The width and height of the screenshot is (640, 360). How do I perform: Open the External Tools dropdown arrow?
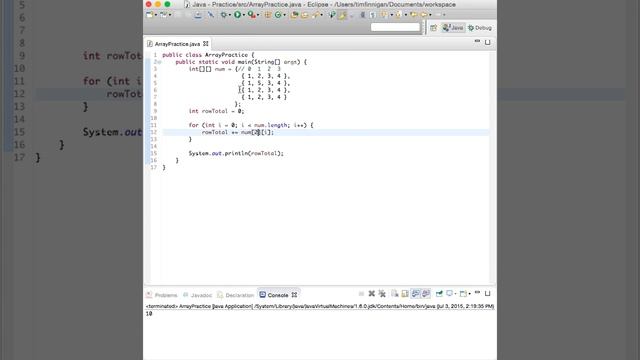[258, 15]
